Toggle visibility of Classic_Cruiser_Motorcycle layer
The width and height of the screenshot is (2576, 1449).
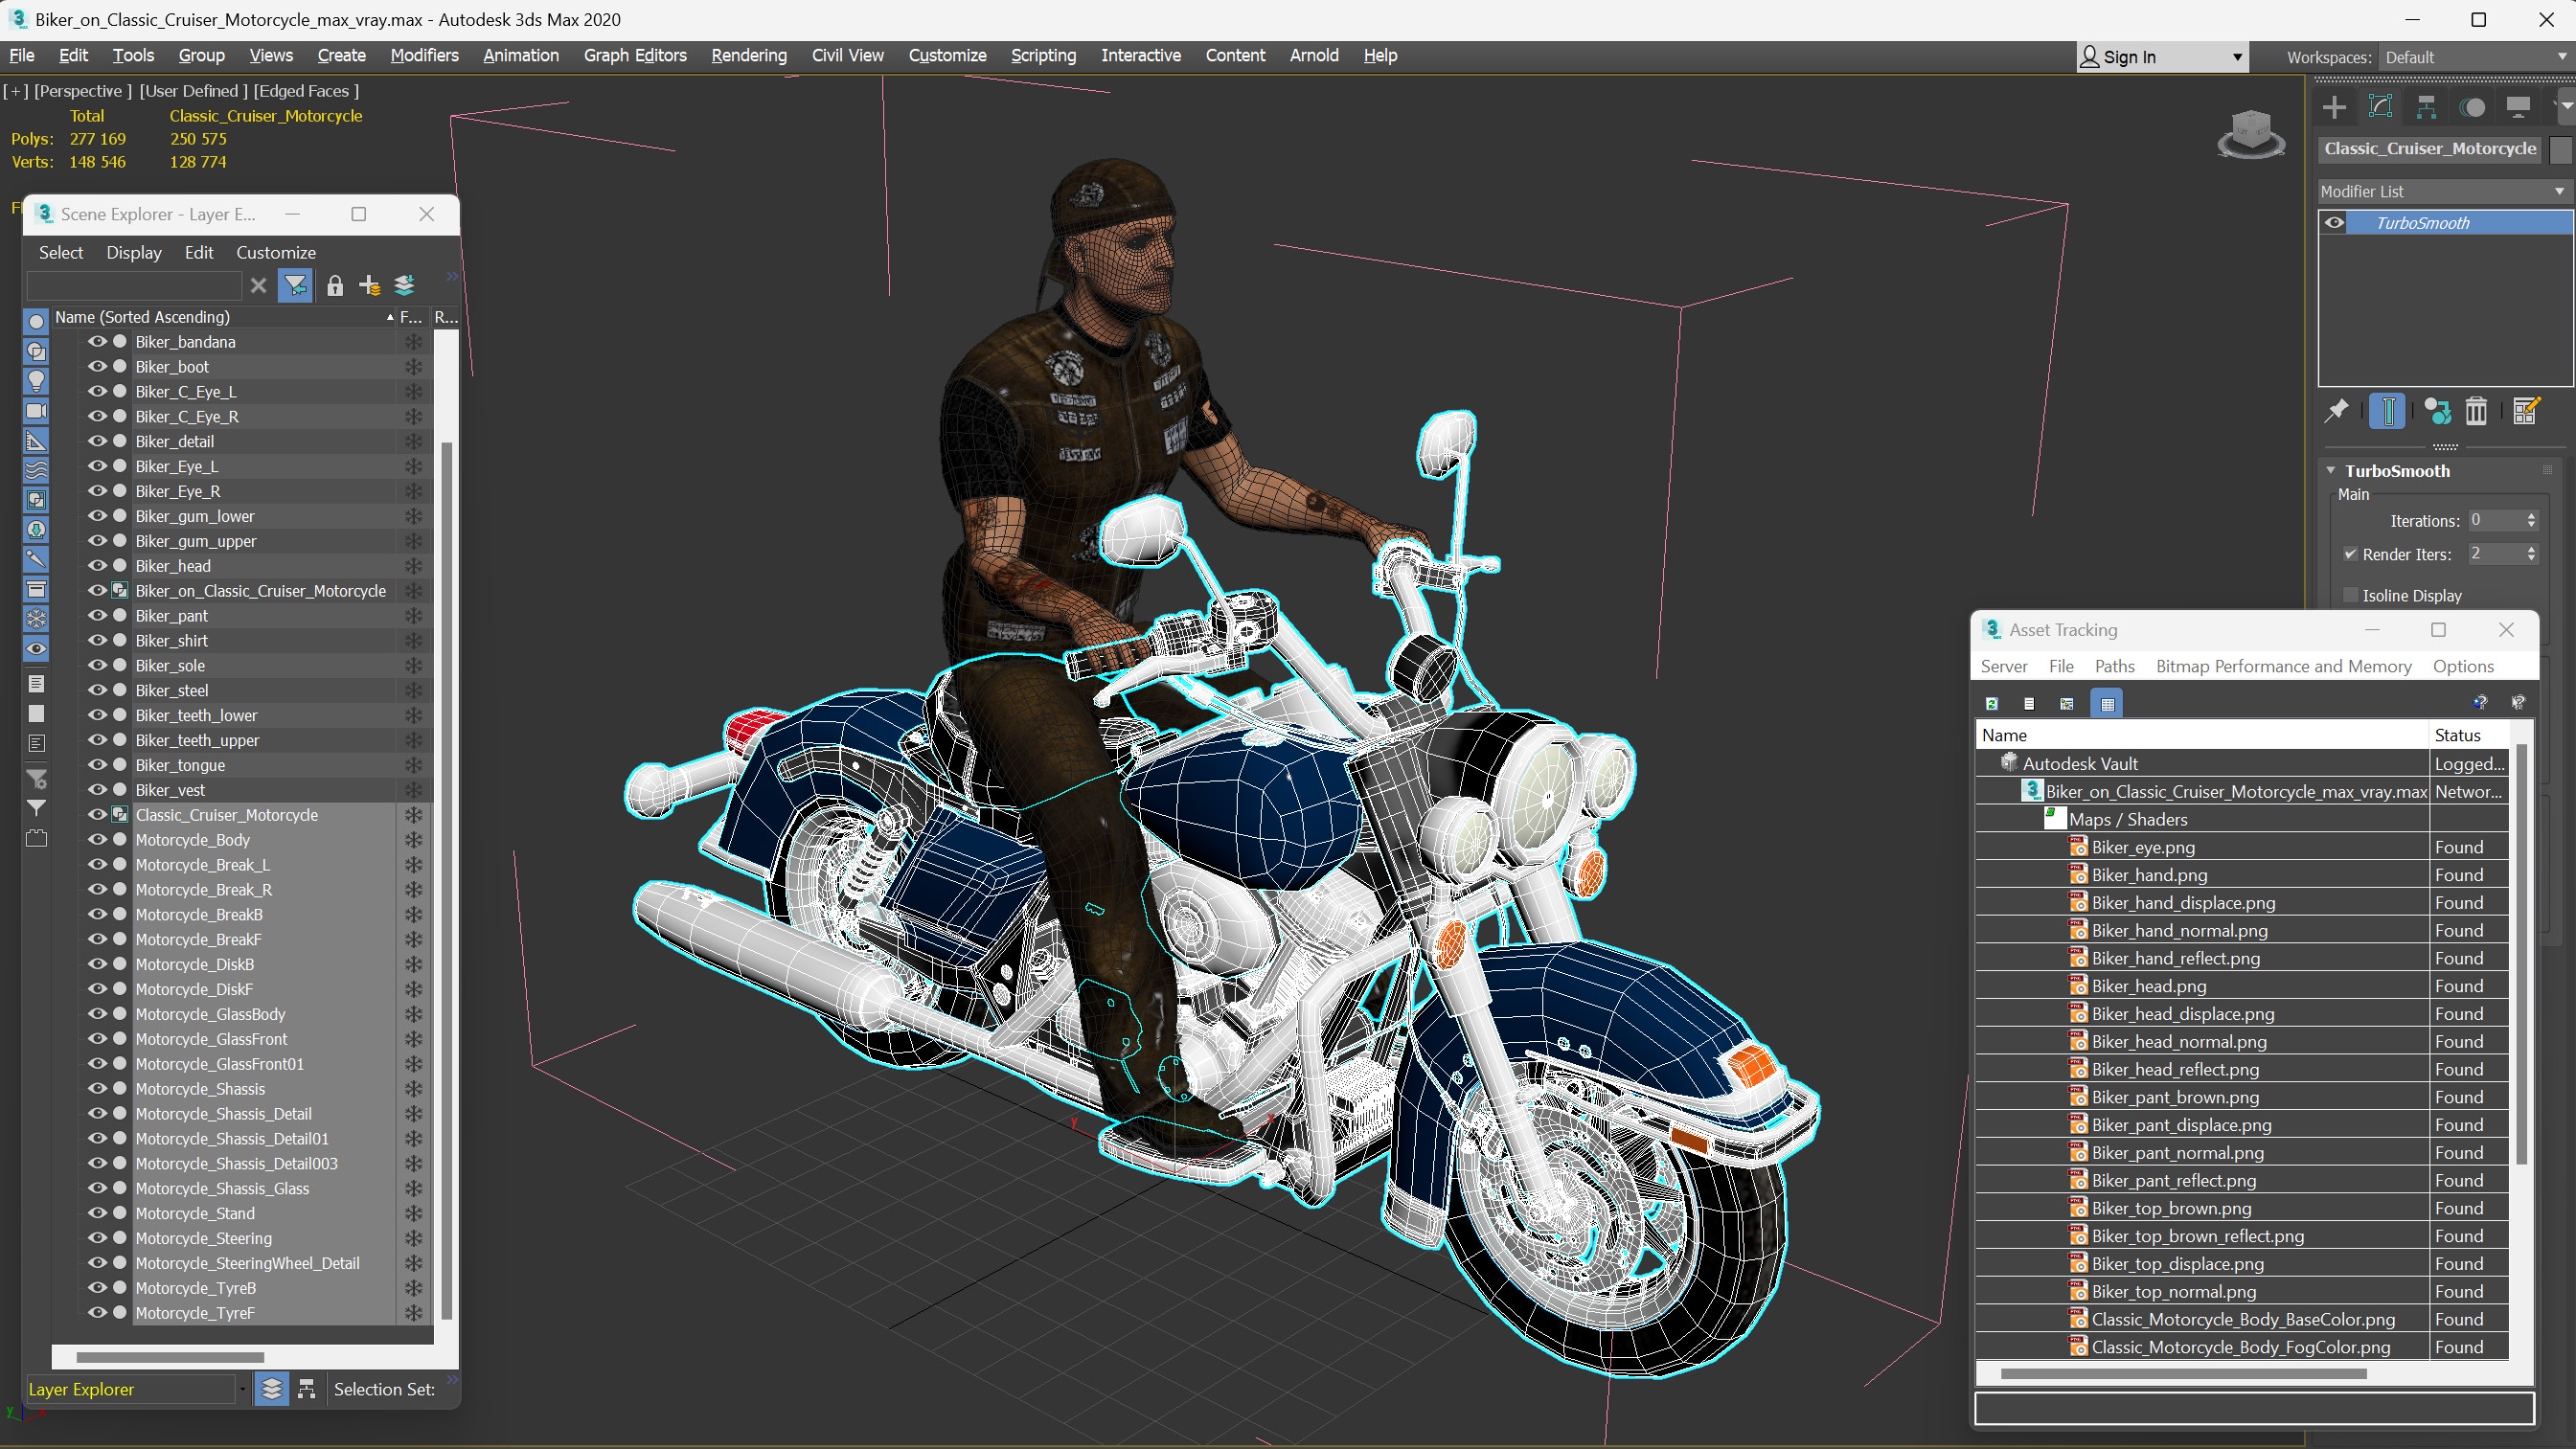click(99, 814)
